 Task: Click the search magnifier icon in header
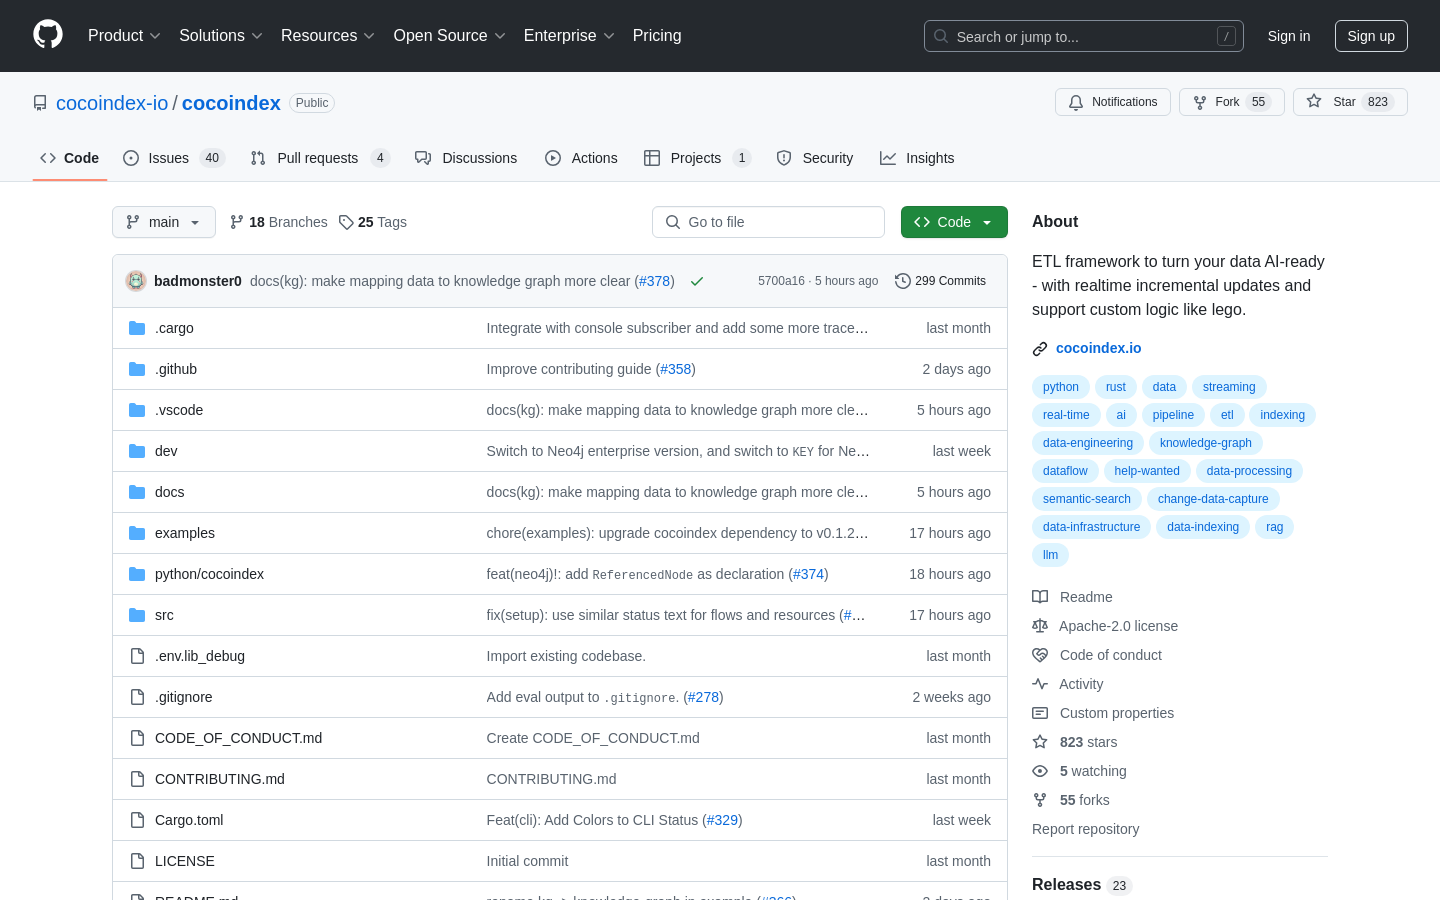click(x=941, y=36)
